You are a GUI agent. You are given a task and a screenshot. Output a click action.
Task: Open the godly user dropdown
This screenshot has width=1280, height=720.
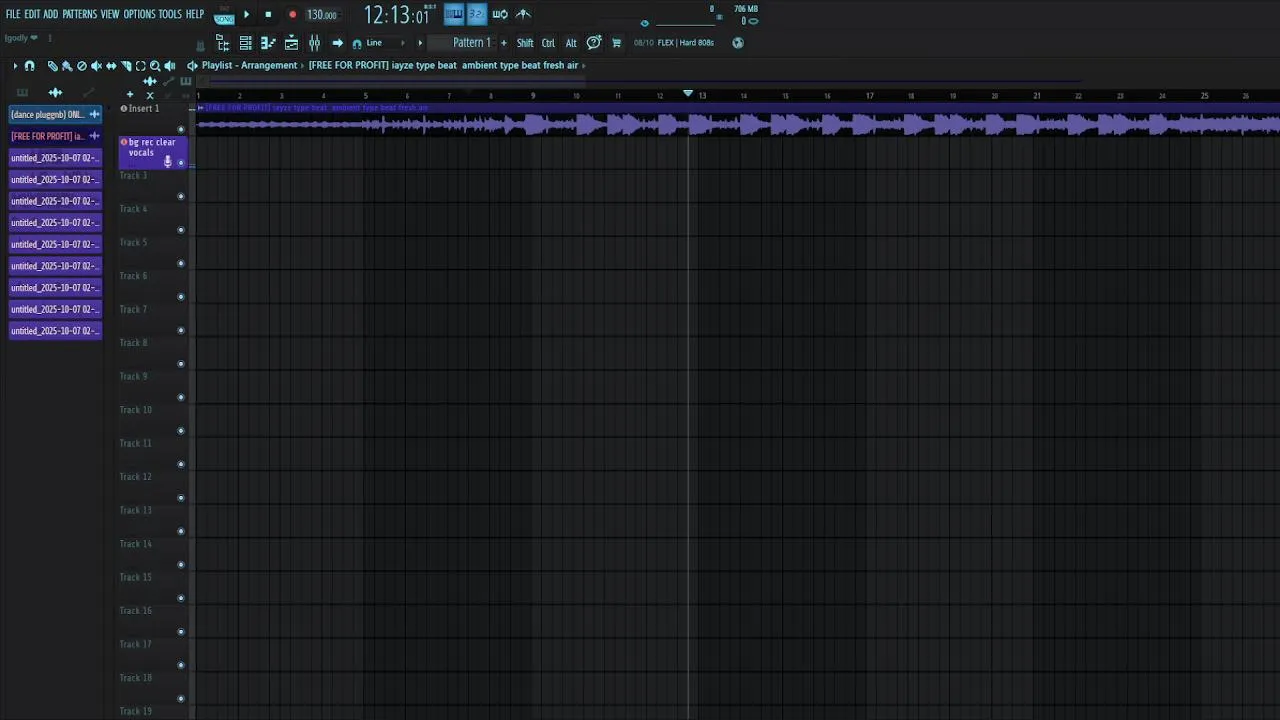point(21,38)
